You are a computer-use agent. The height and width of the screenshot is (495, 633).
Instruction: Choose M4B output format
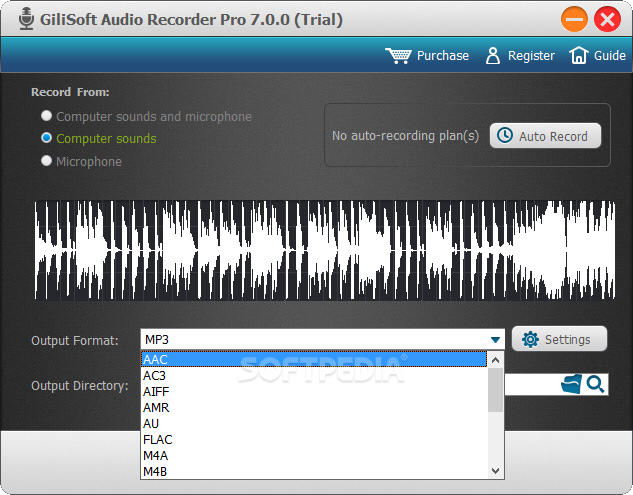[314, 471]
